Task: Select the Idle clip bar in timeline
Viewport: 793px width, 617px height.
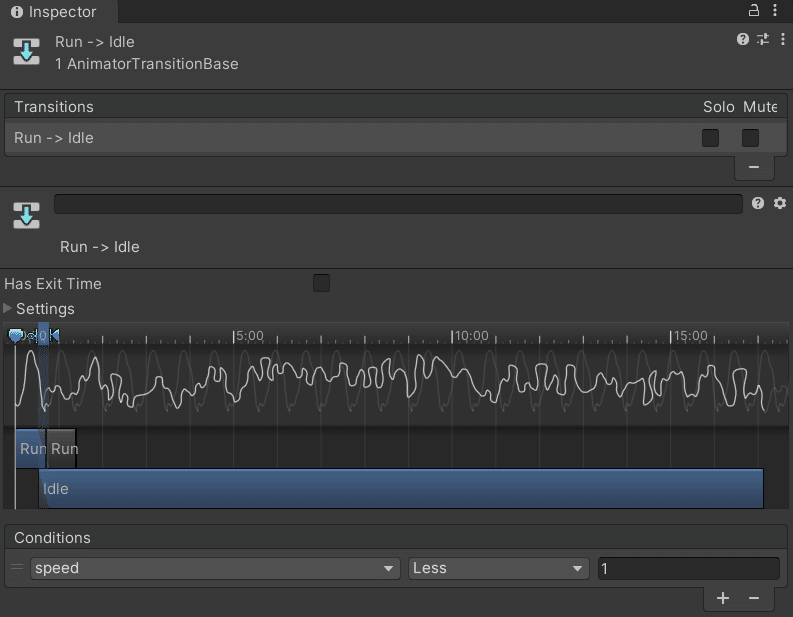Action: 401,489
